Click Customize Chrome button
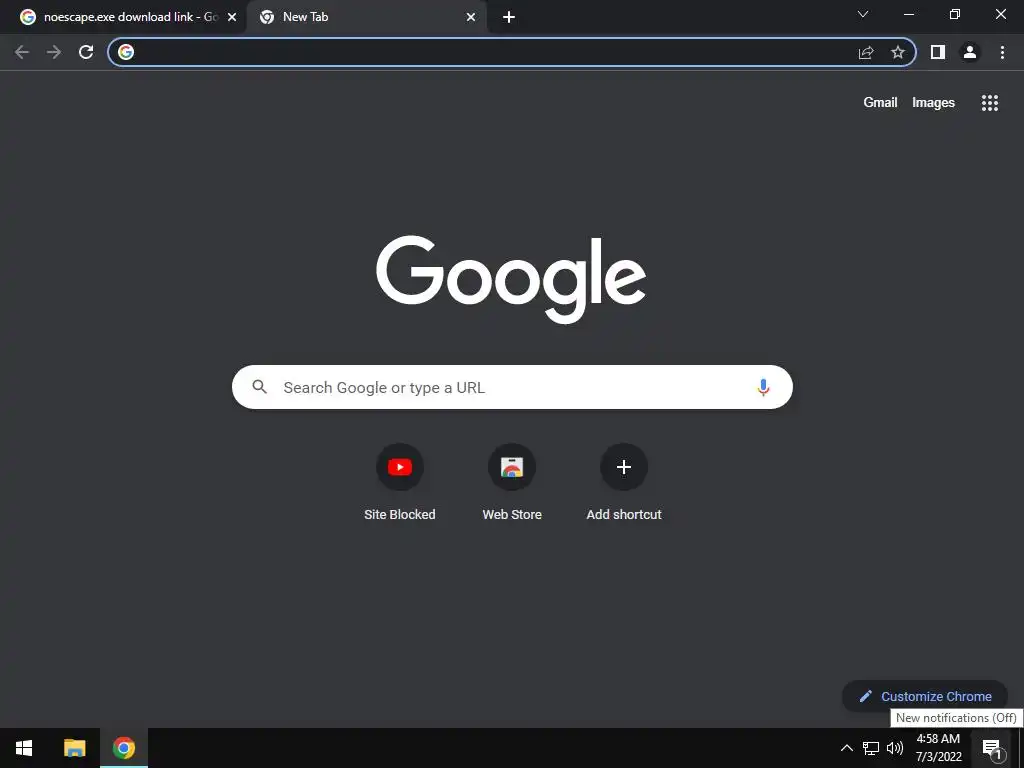This screenshot has height=768, width=1024. [925, 696]
